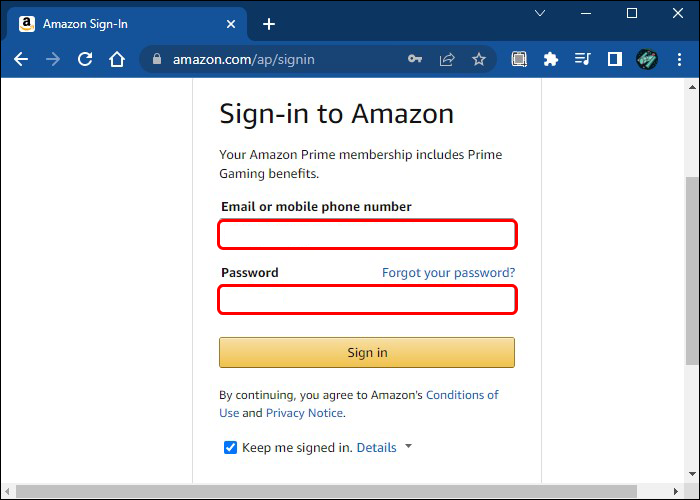
Task: Open the Extensions puzzle icon
Action: (x=550, y=59)
